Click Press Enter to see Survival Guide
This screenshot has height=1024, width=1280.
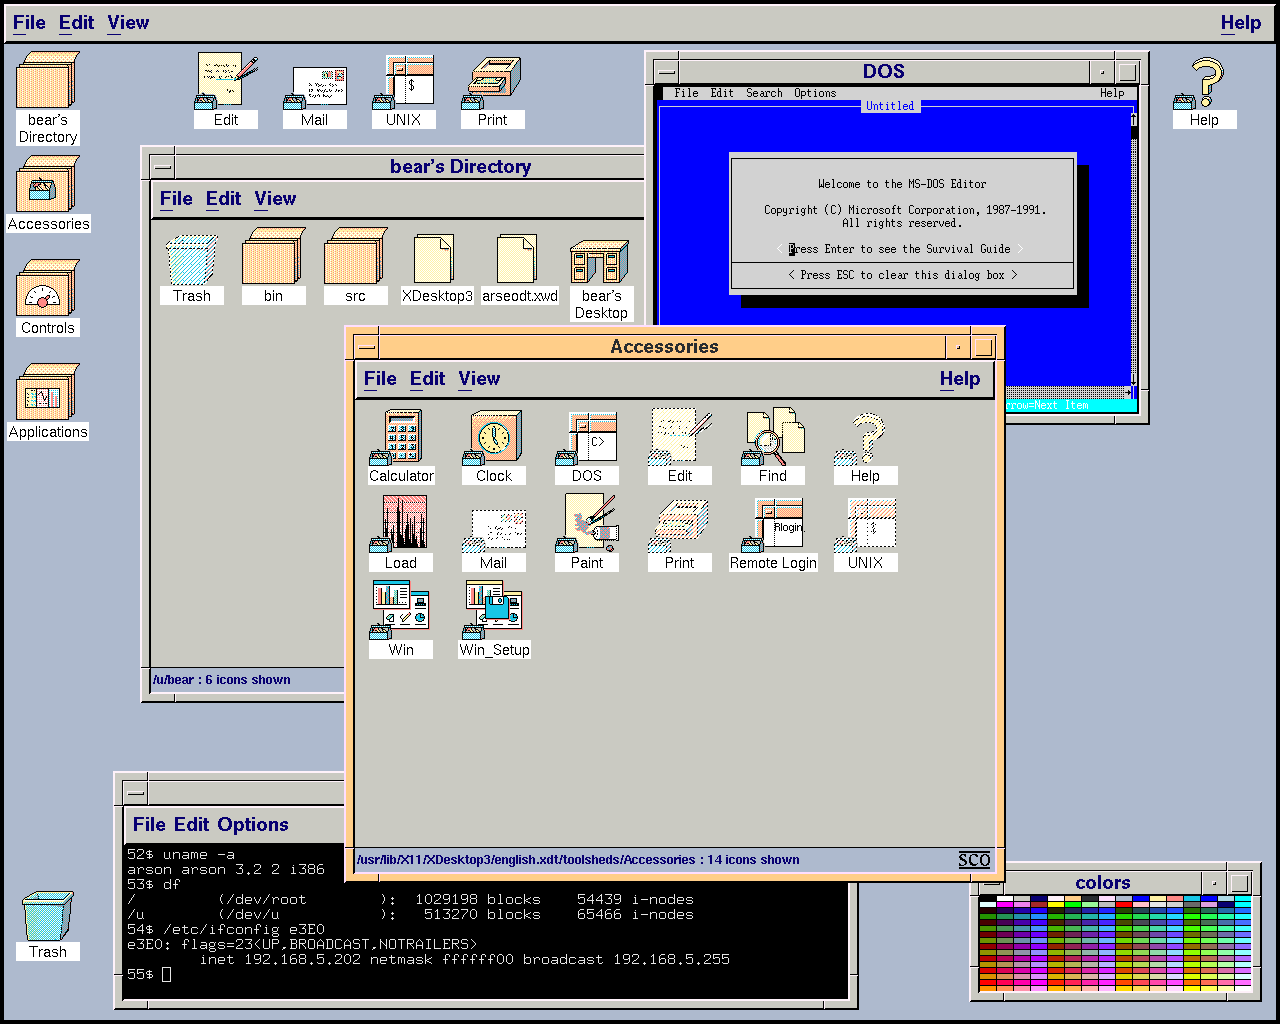click(x=900, y=249)
